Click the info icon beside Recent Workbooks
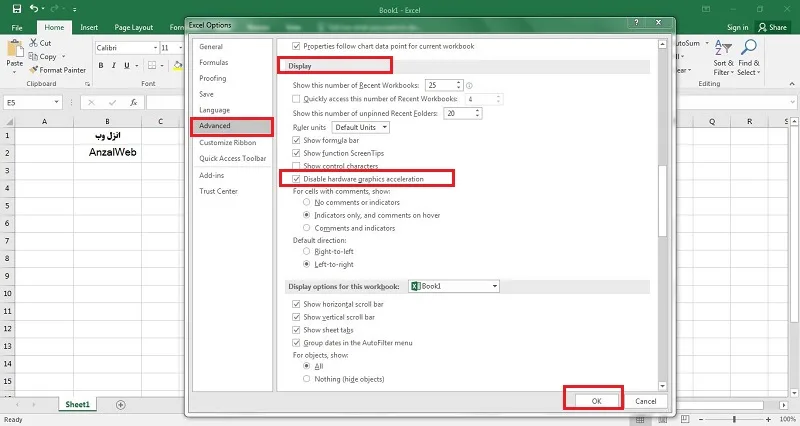 point(469,86)
